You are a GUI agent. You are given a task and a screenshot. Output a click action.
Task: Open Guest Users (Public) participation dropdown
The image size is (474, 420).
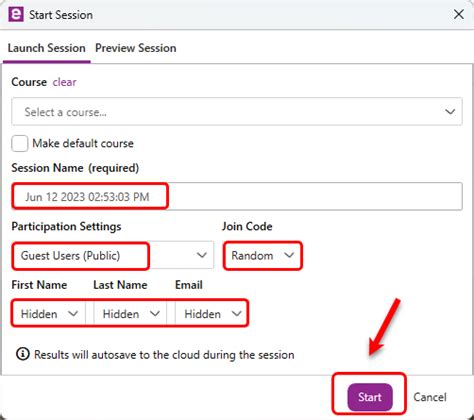[x=113, y=255]
